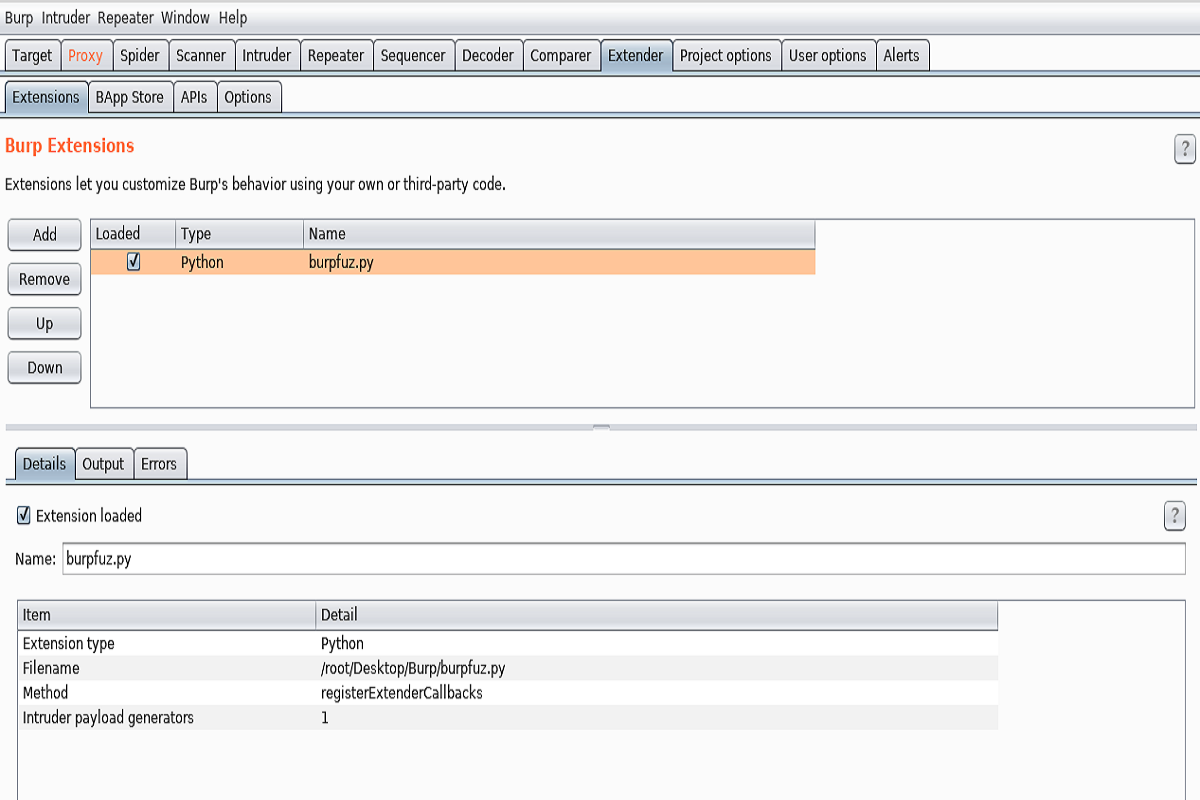Open help for Burp Extensions section

tap(1184, 150)
